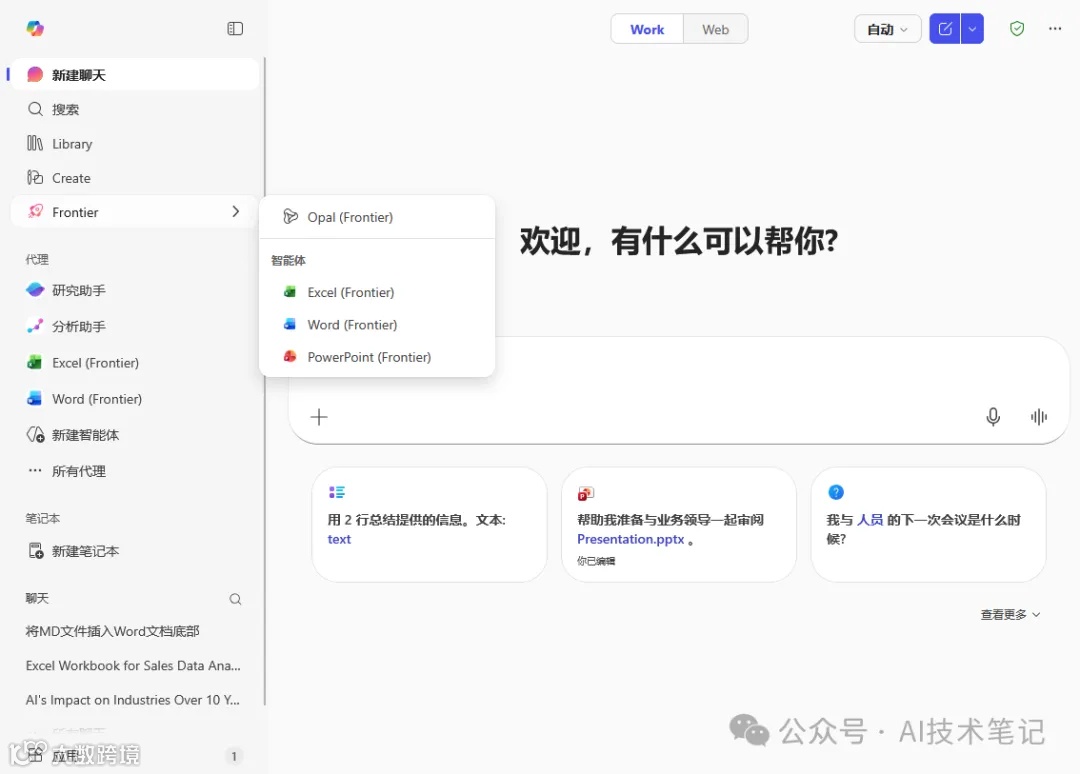Open Word (Frontier) in the sidebar
Screen dimensions: 1080x774
(135, 399)
